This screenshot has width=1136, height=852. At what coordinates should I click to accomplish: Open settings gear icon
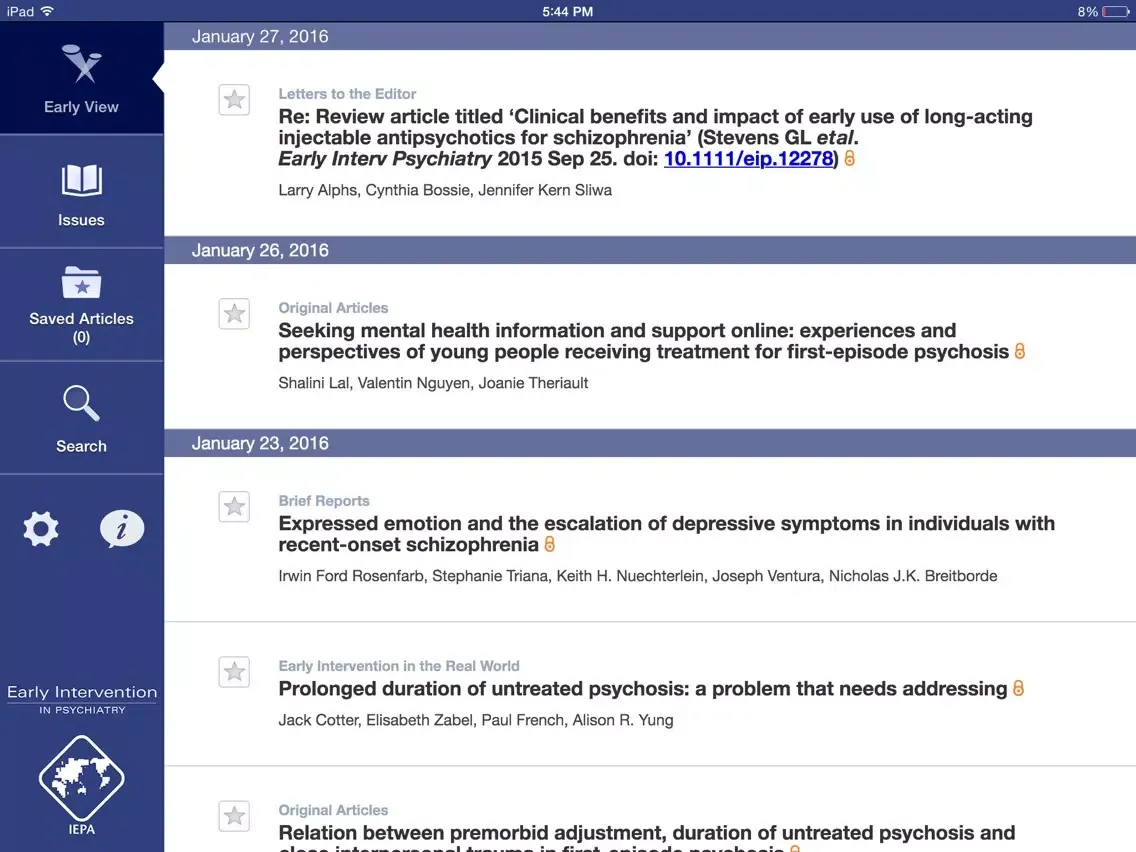[41, 529]
